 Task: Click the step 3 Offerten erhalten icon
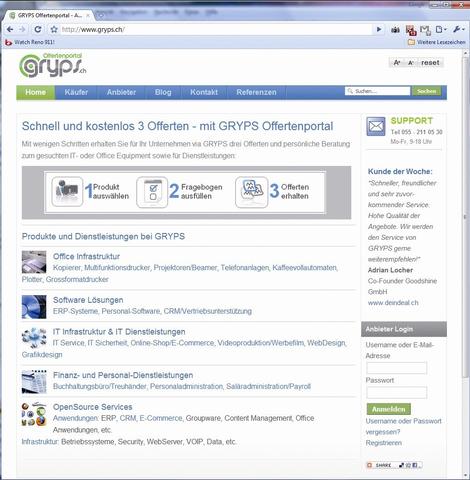[x=251, y=192]
